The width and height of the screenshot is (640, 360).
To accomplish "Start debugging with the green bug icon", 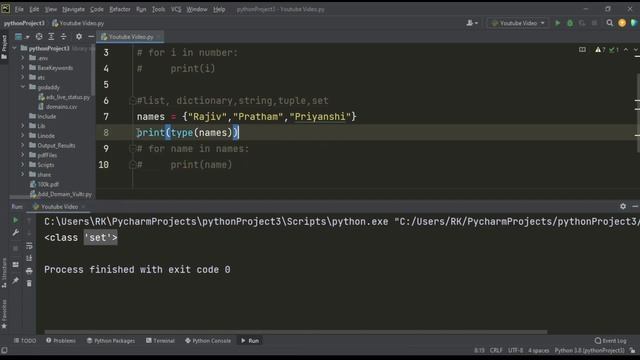I will (570, 23).
